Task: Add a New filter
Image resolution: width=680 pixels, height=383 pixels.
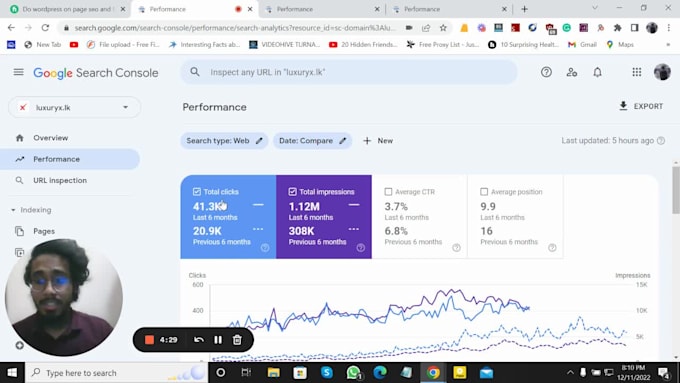Action: [x=378, y=141]
